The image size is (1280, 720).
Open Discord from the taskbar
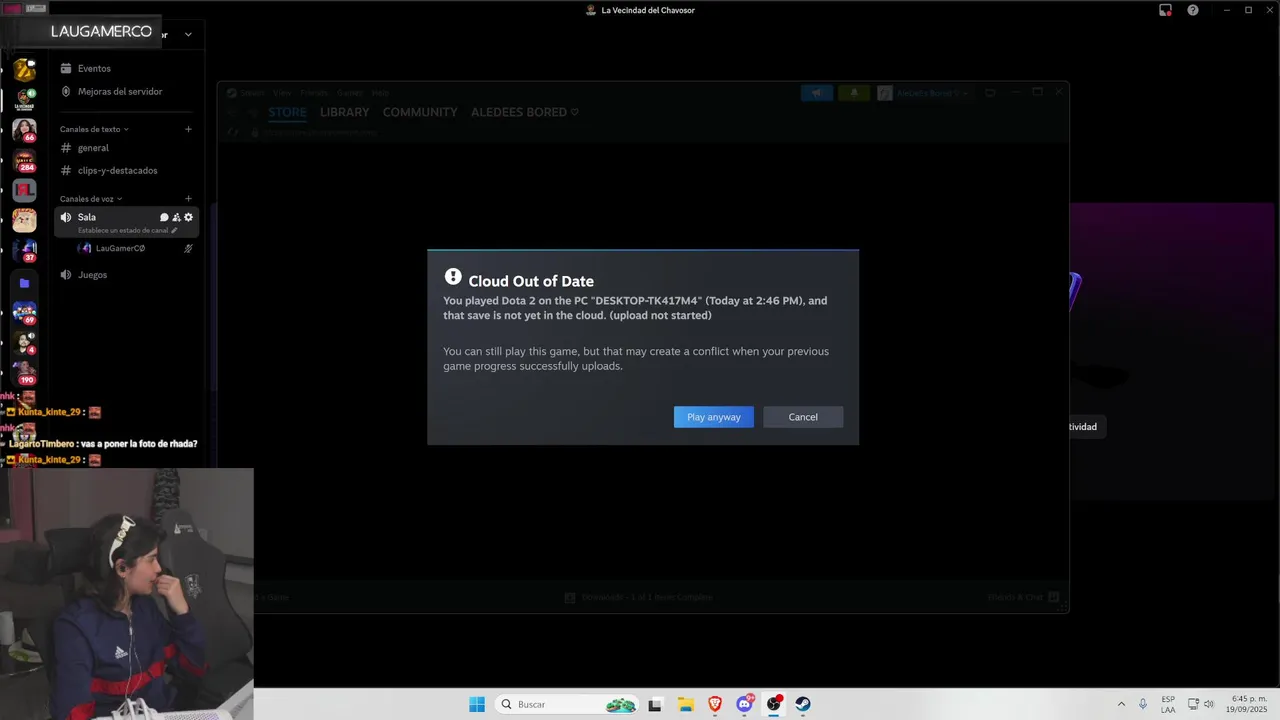pos(744,704)
